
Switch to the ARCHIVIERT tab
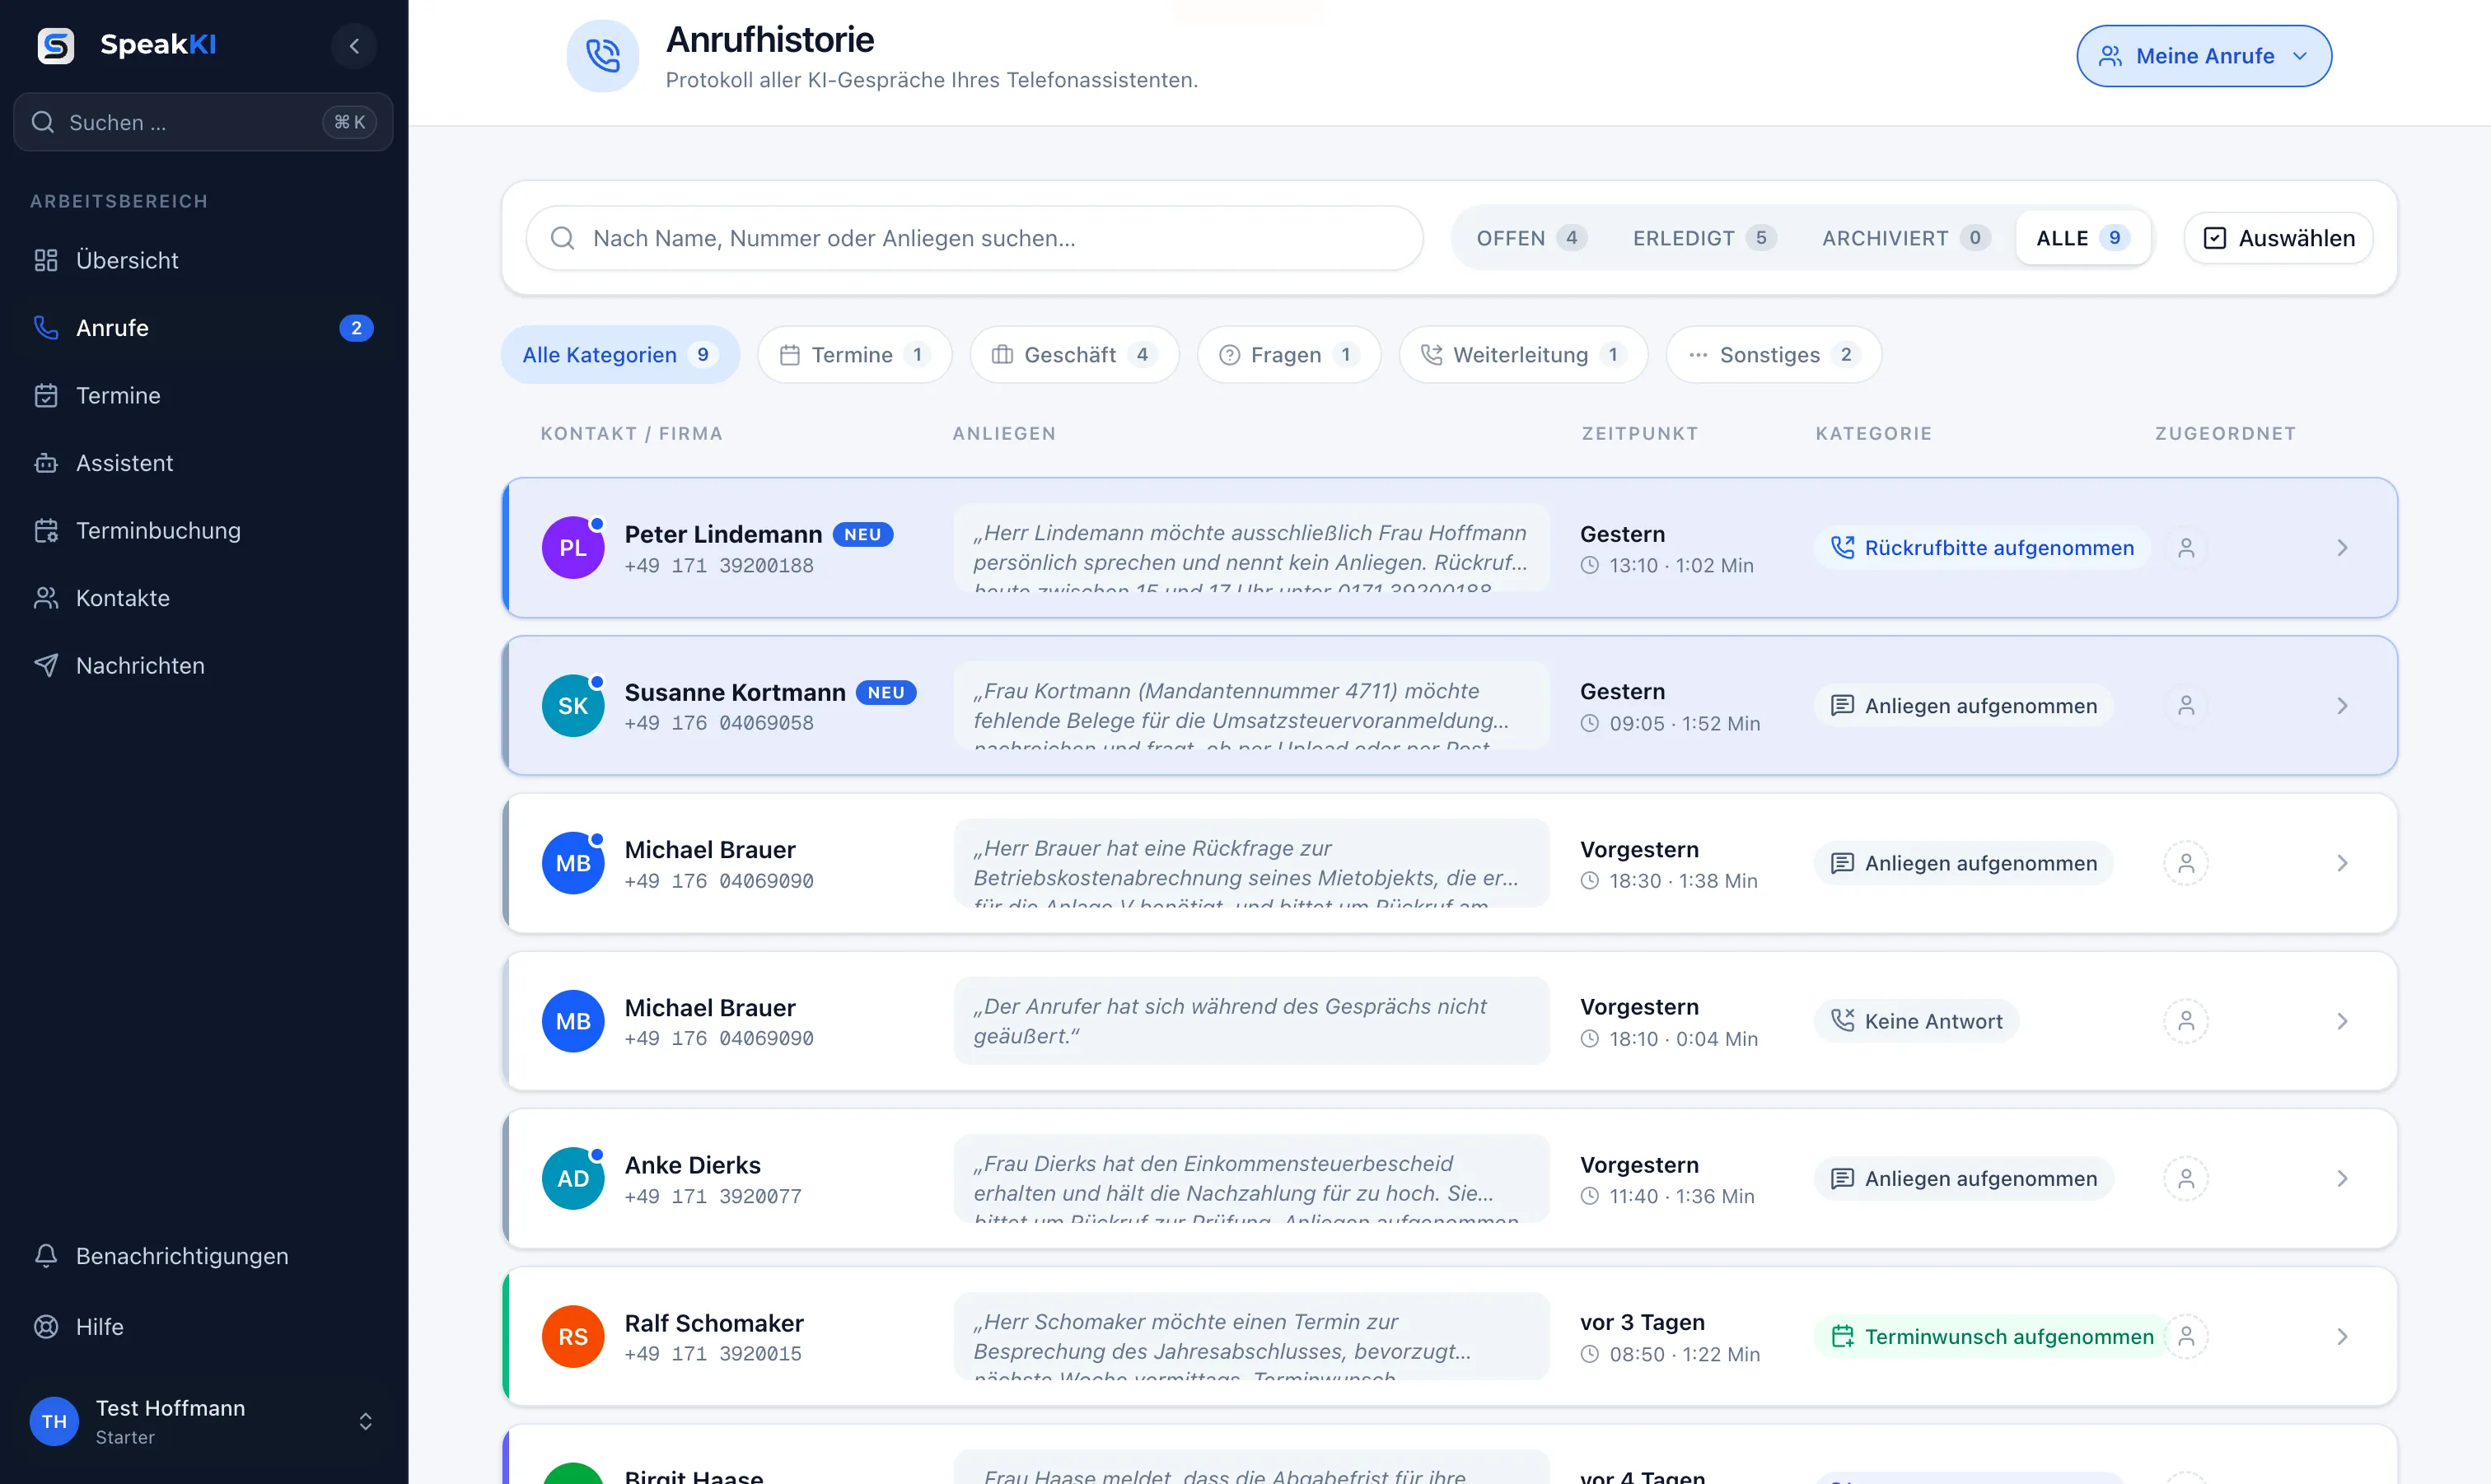[1906, 238]
